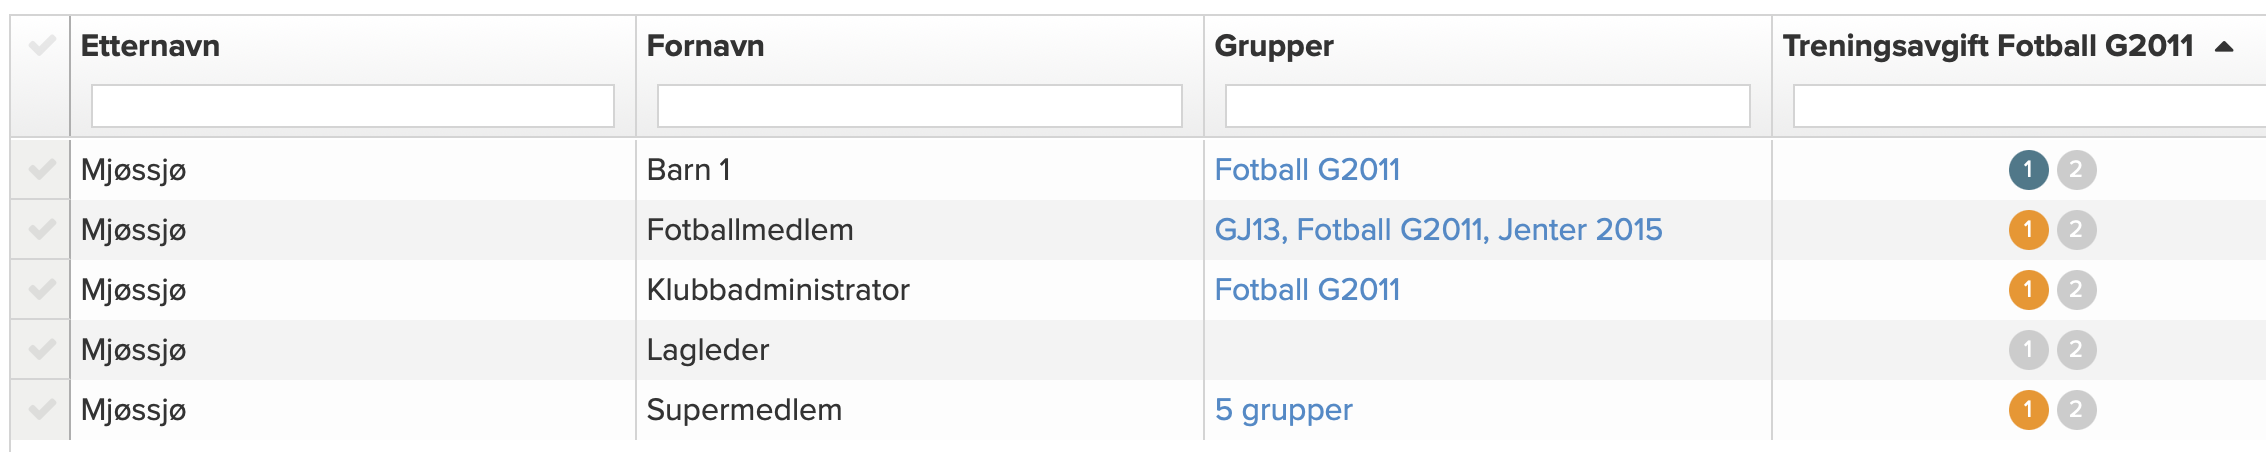Click grey badge 2 in Supermedlem row

(x=2076, y=410)
